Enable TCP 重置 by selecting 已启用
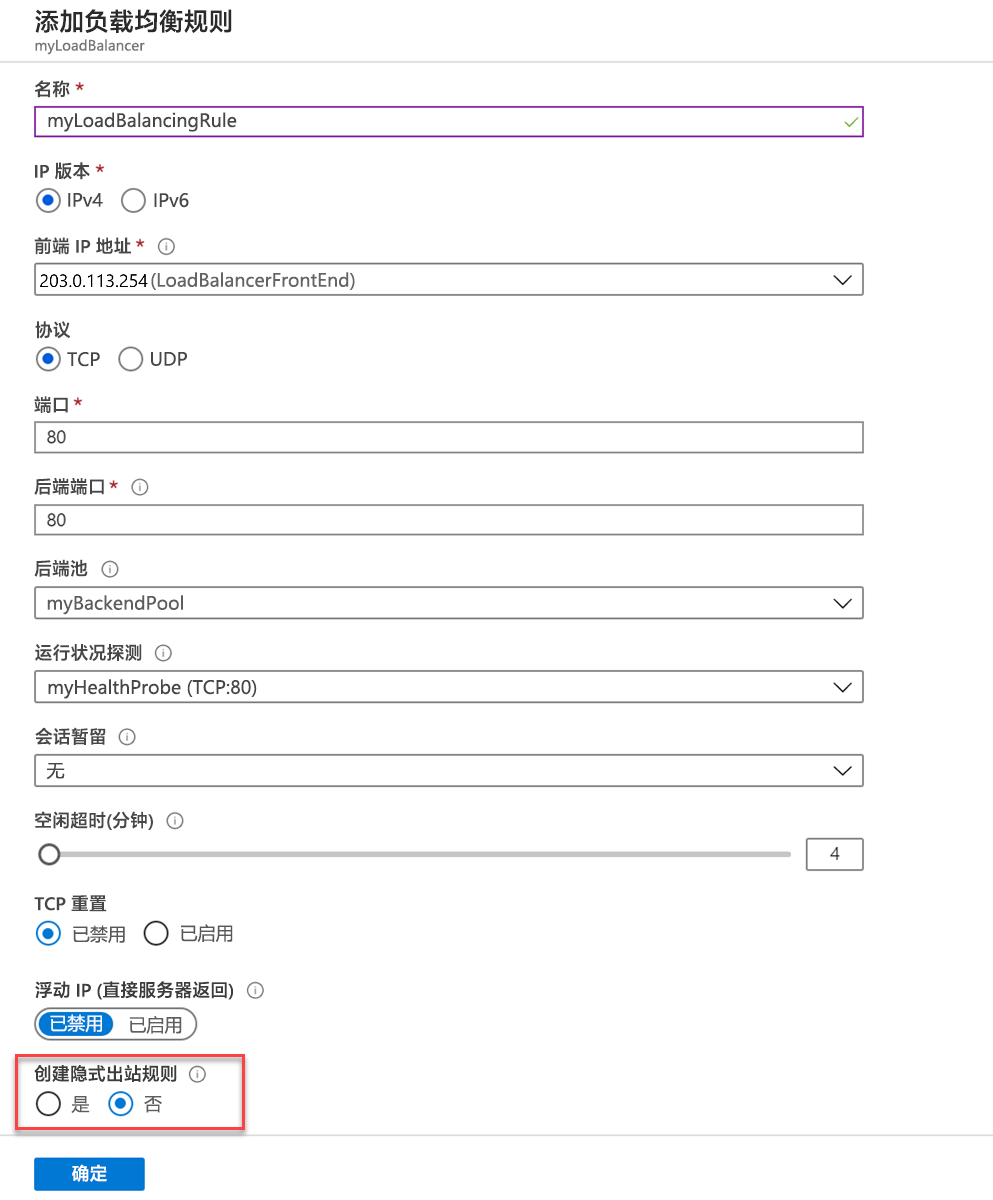Viewport: 993px width, 1200px height. click(x=156, y=933)
